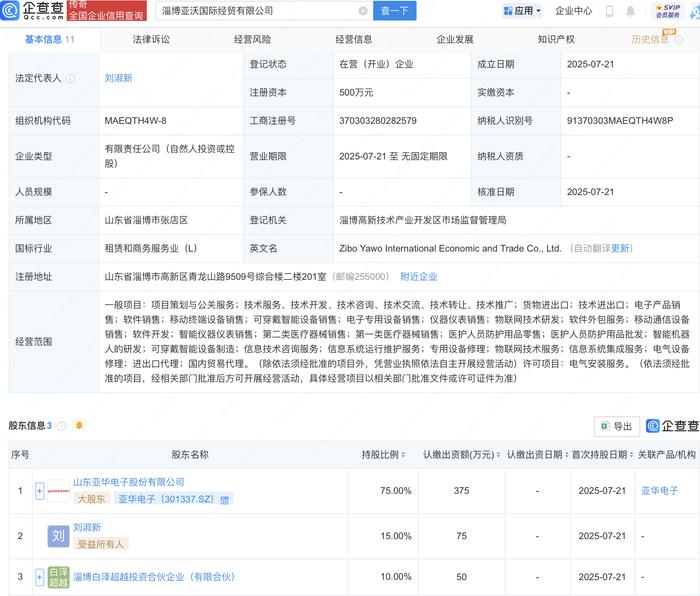
Task: Open the 历史信息 VIP tab
Action: coord(650,39)
